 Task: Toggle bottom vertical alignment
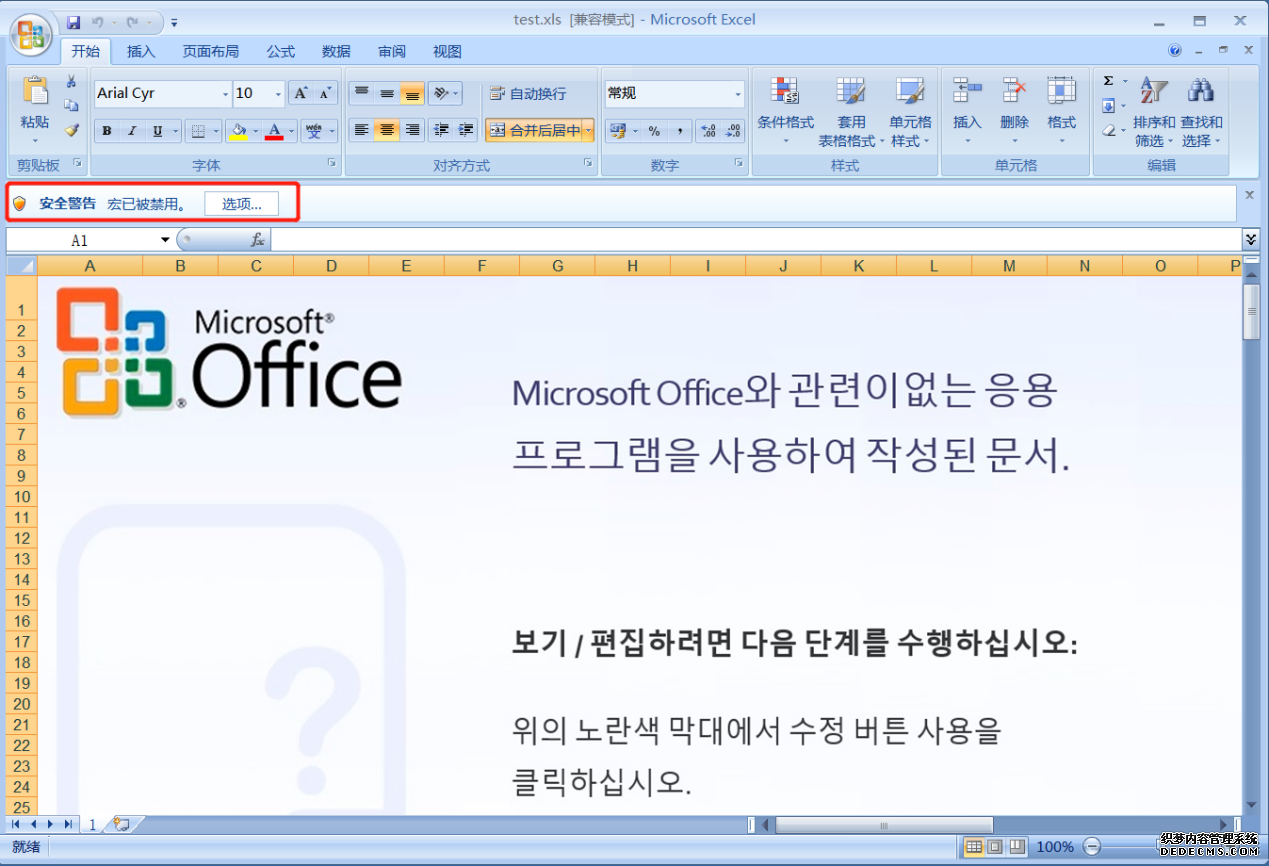(412, 93)
